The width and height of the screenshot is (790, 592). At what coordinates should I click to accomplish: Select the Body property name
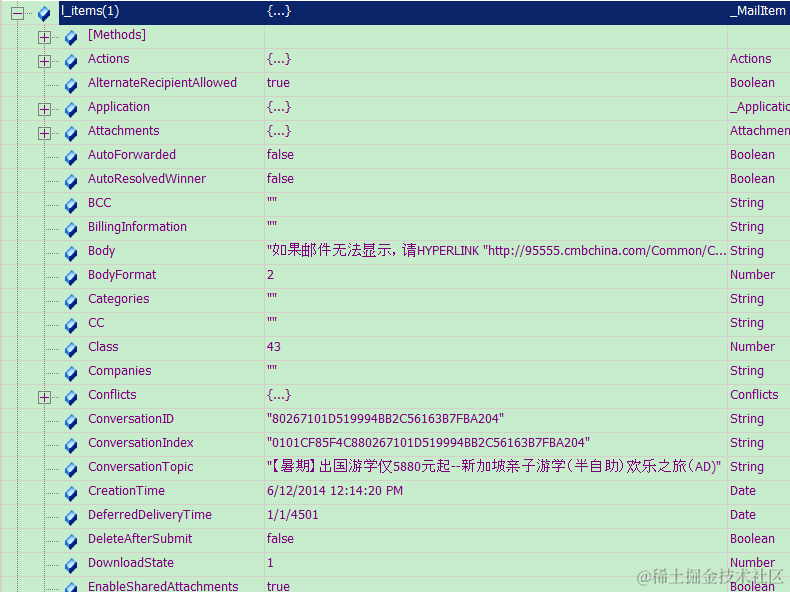pos(102,251)
